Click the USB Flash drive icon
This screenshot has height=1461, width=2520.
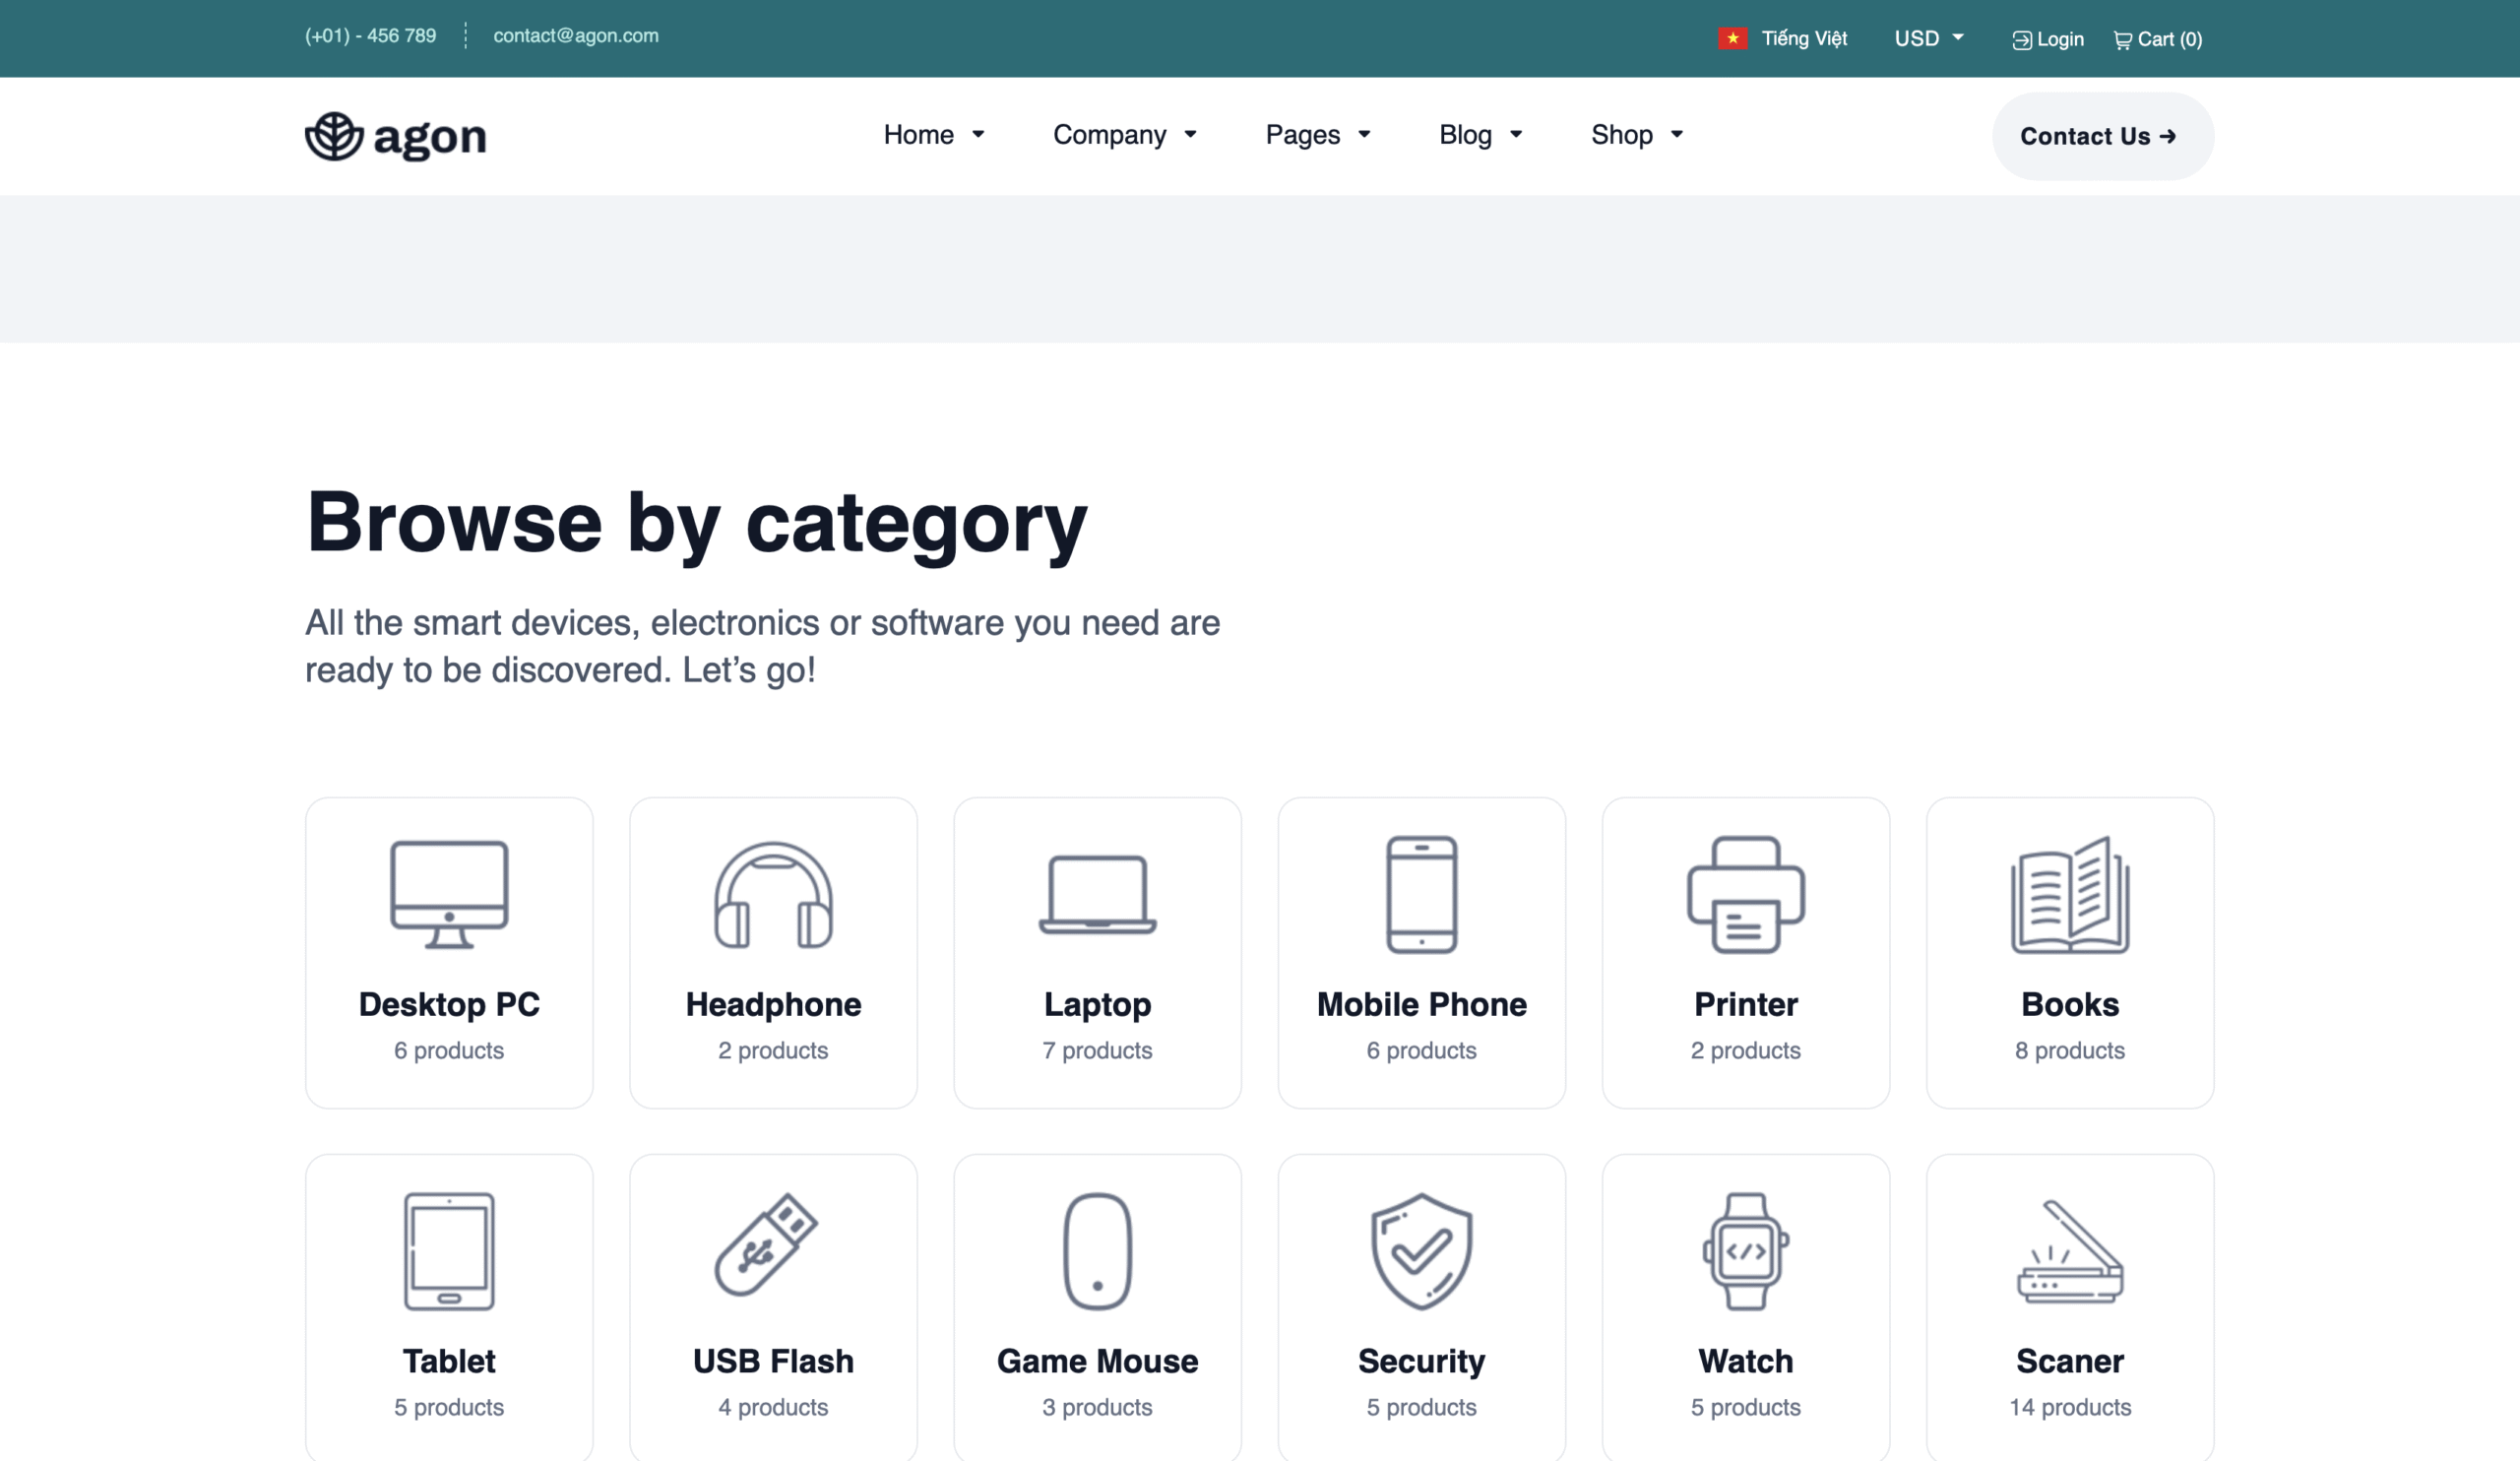point(766,1245)
